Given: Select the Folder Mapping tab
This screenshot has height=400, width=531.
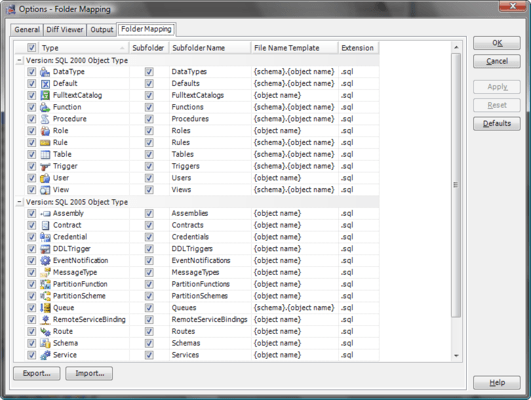Looking at the screenshot, I should [x=146, y=29].
